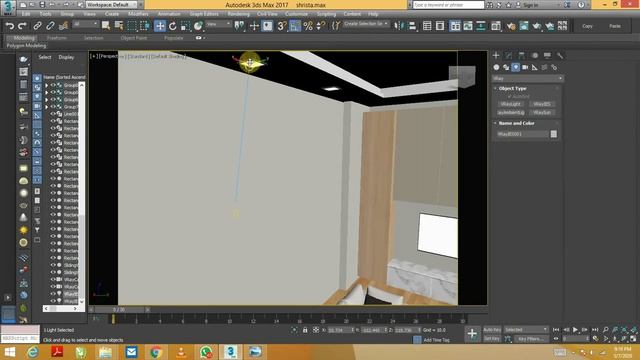This screenshot has height=360, width=640.
Task: Toggle the Selection Lock padlock icon
Action: click(305, 330)
